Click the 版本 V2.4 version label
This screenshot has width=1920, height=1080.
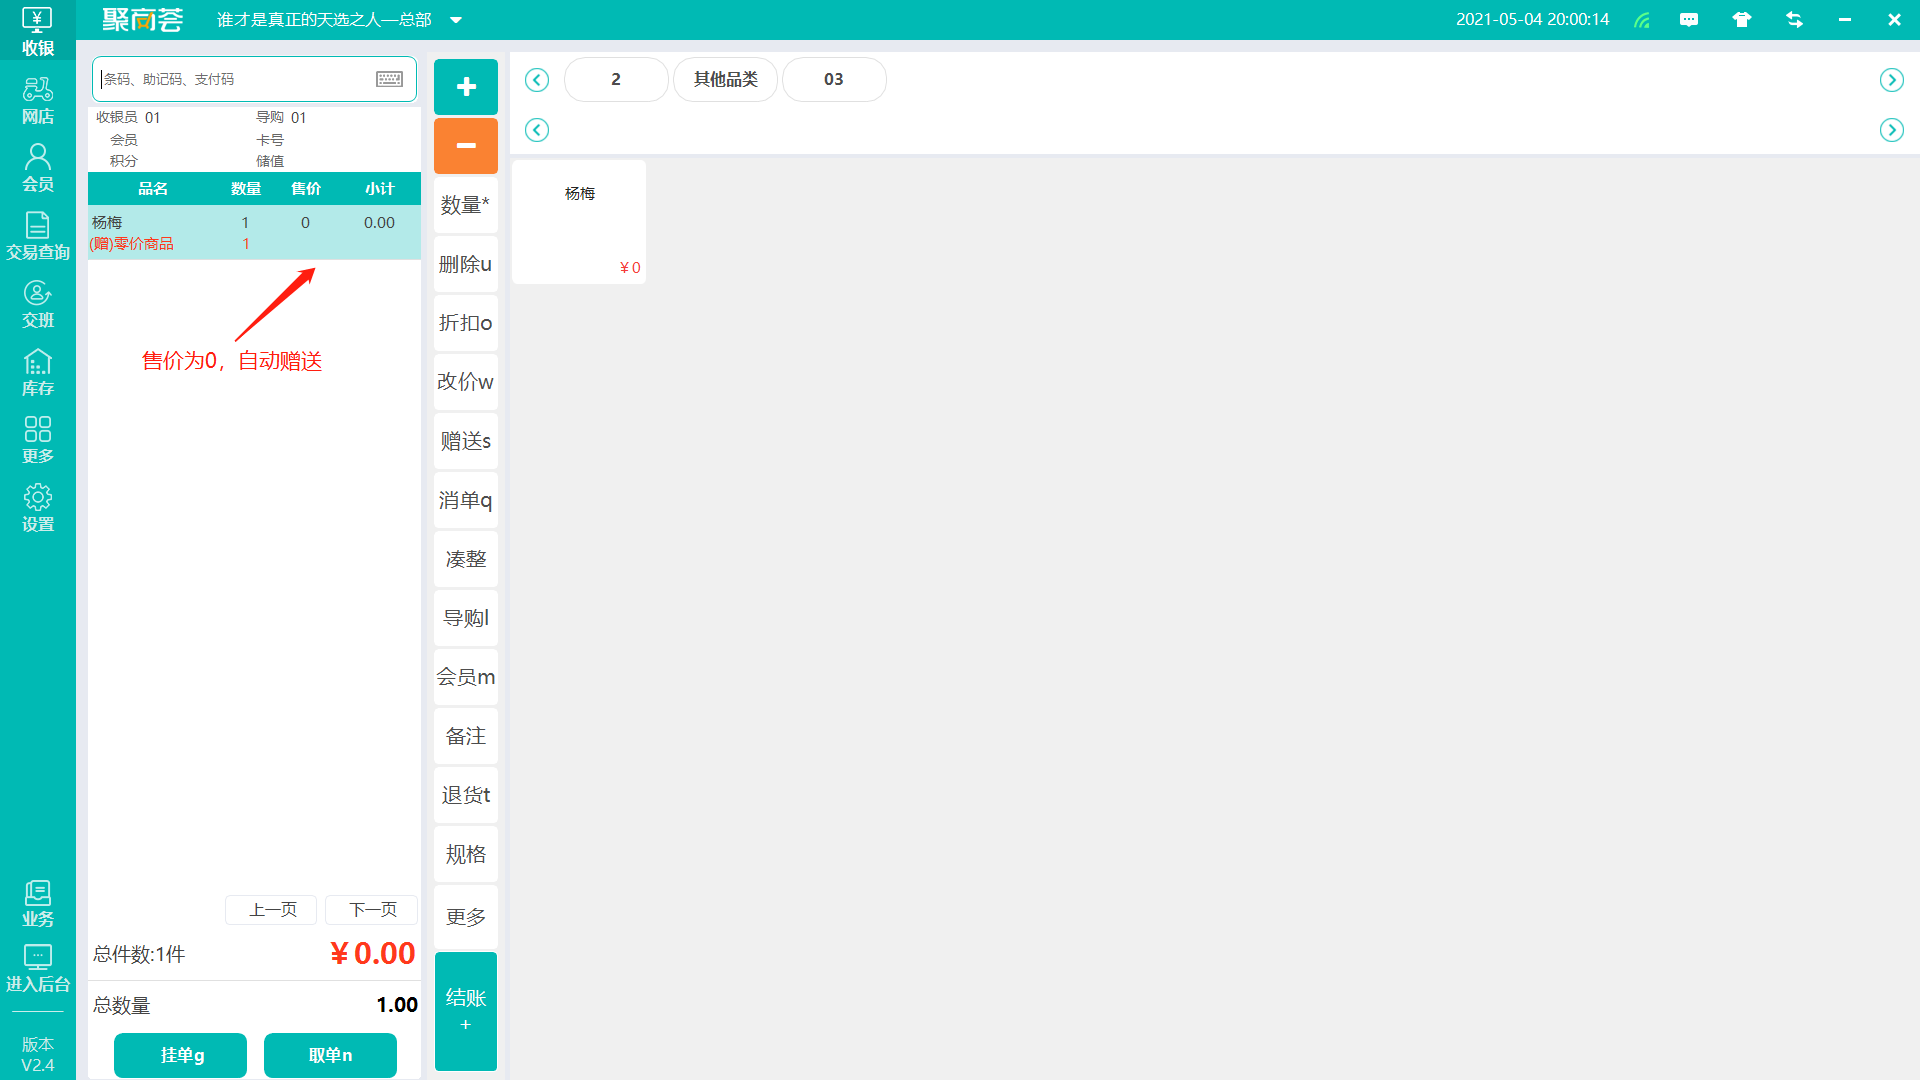click(37, 1054)
